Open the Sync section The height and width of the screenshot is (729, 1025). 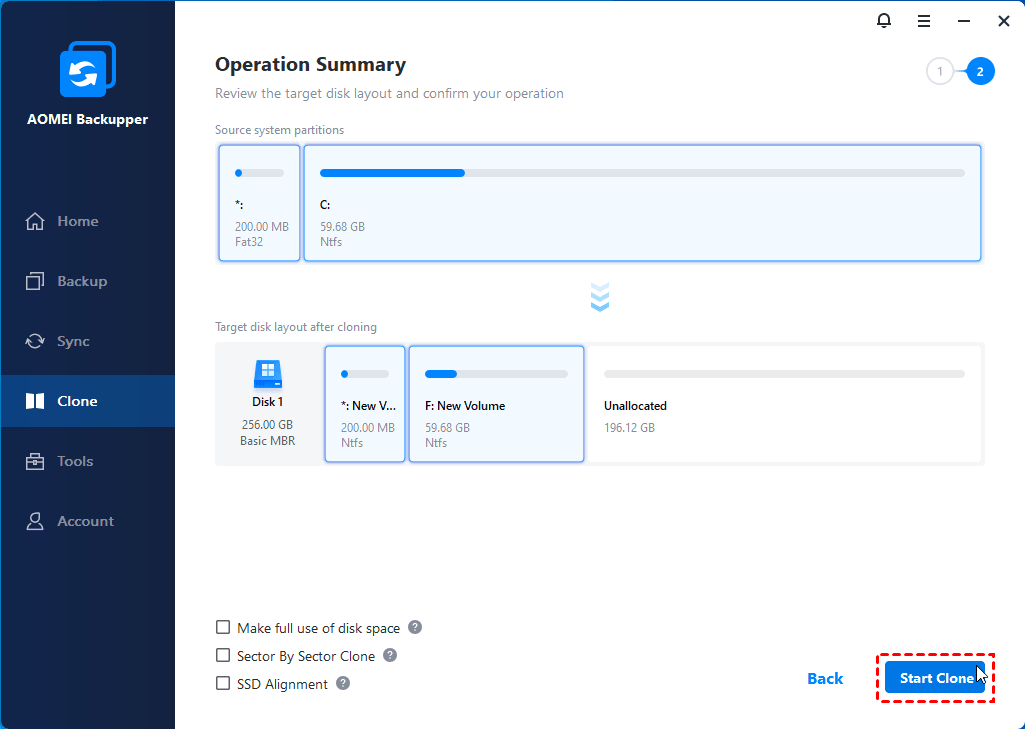pos(88,341)
